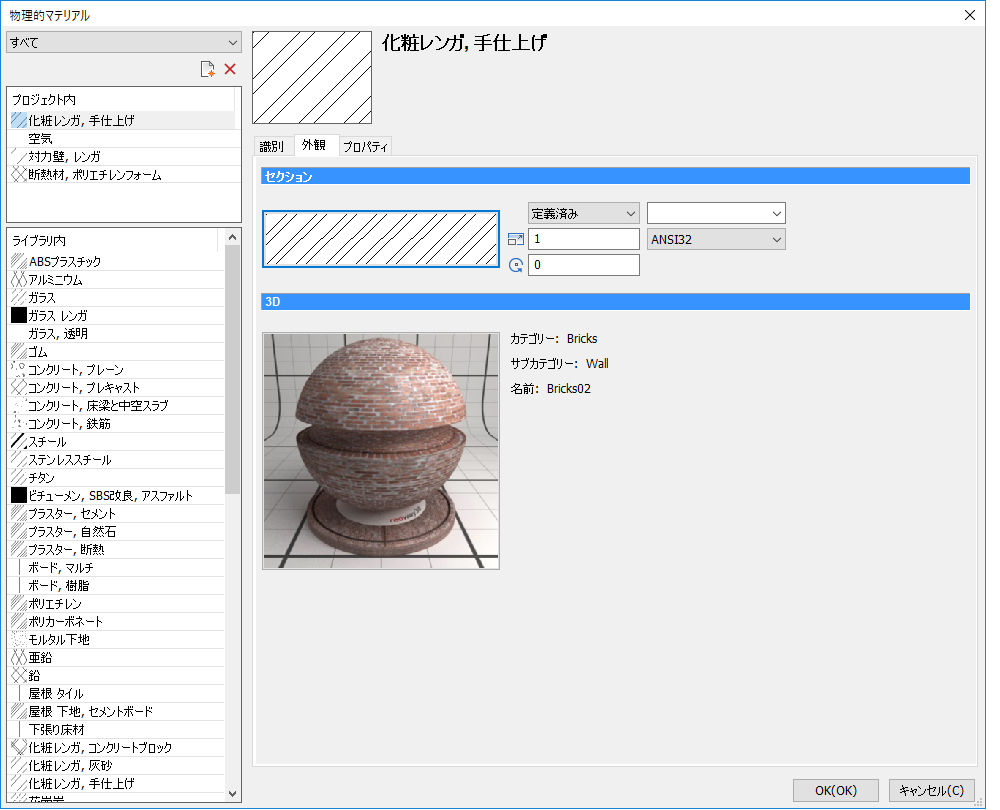Click the プロジェクト内 list header
The width and height of the screenshot is (1000, 810).
tap(122, 99)
